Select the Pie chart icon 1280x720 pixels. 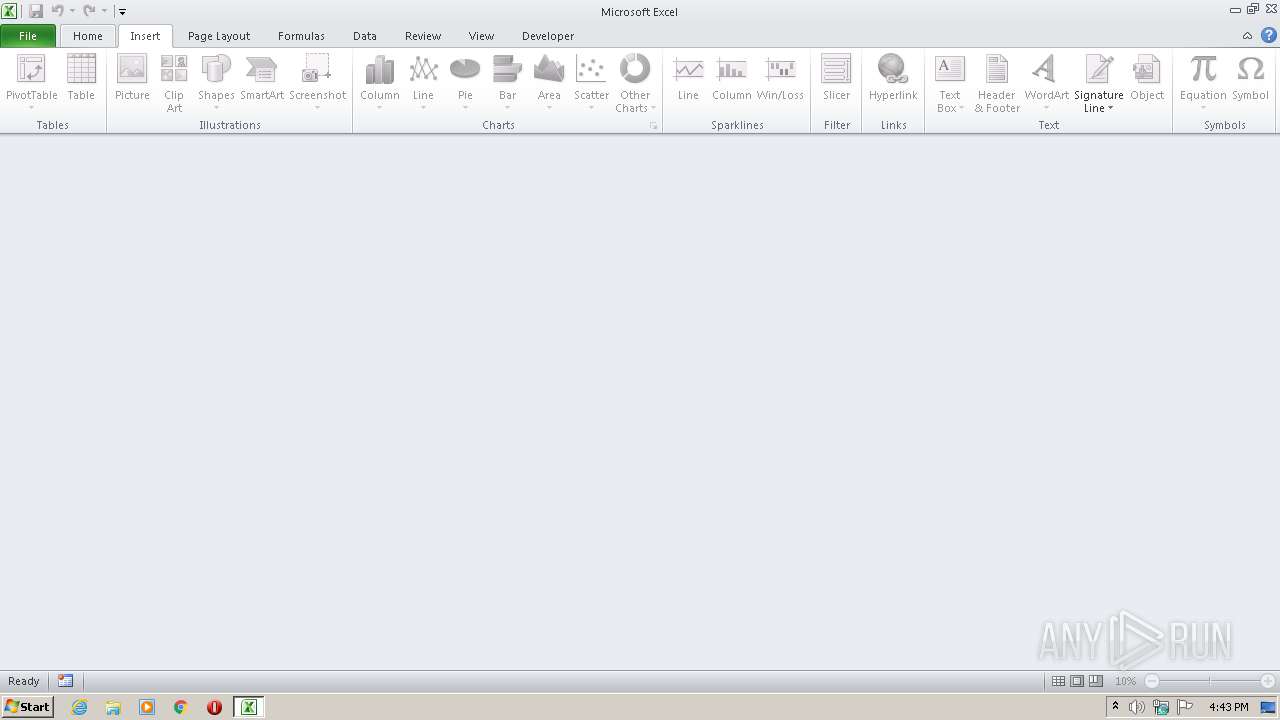[465, 70]
